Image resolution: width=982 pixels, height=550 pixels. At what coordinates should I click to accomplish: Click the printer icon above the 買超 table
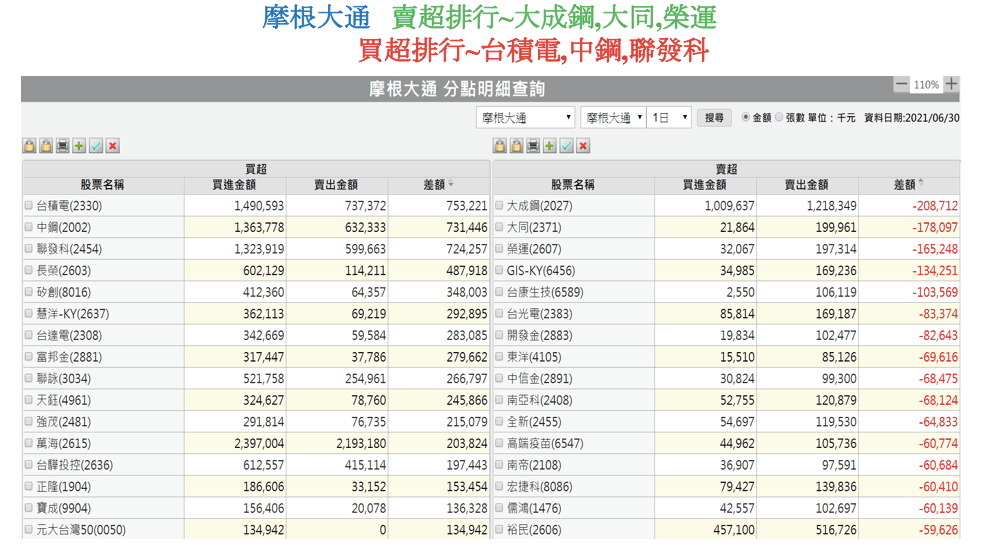(63, 146)
